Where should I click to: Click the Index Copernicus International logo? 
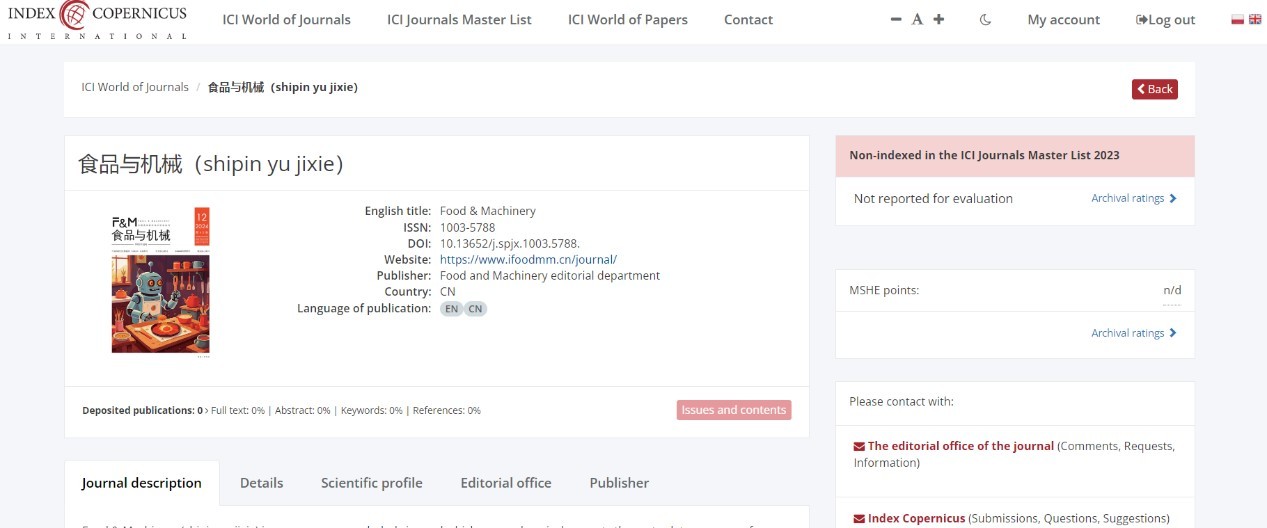[98, 19]
